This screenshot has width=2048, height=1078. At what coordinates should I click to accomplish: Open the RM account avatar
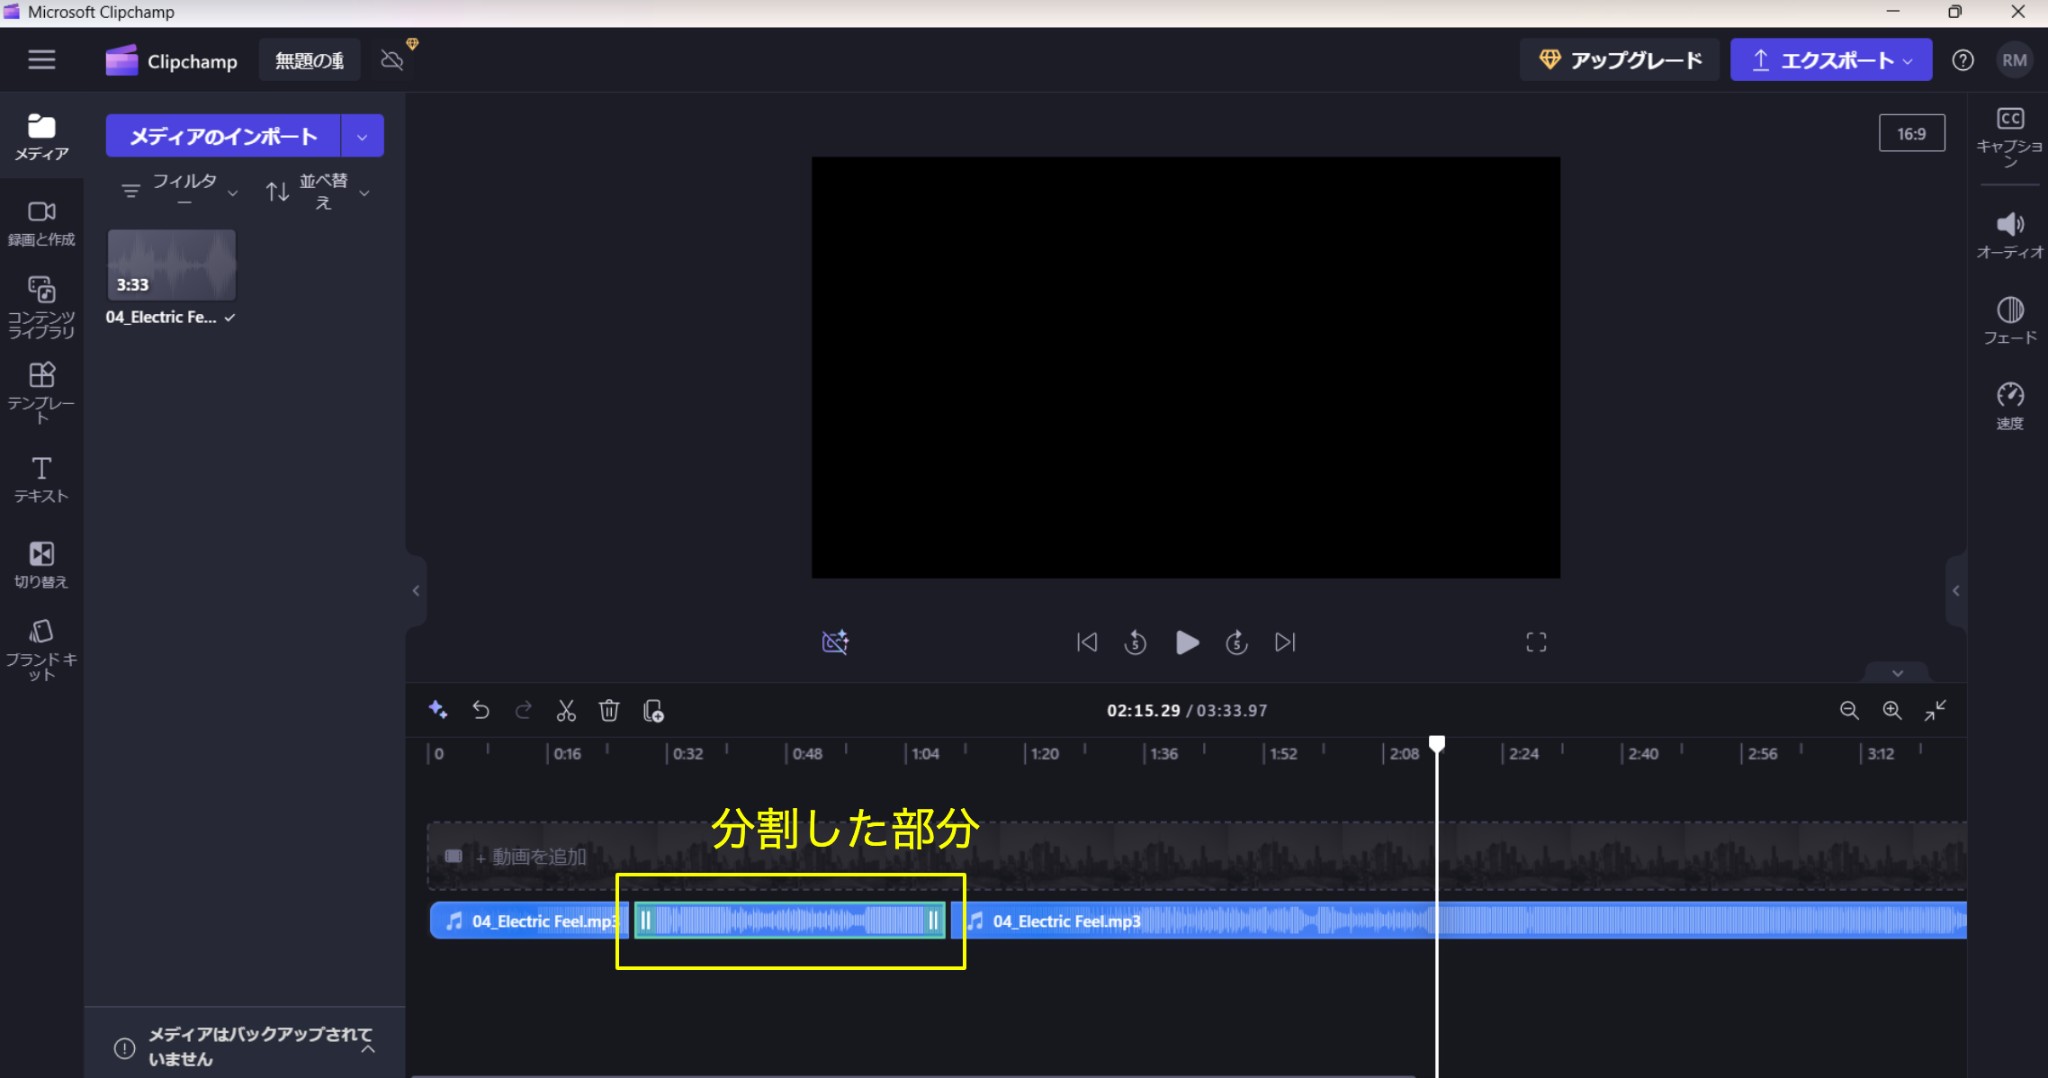pyautogui.click(x=2014, y=60)
